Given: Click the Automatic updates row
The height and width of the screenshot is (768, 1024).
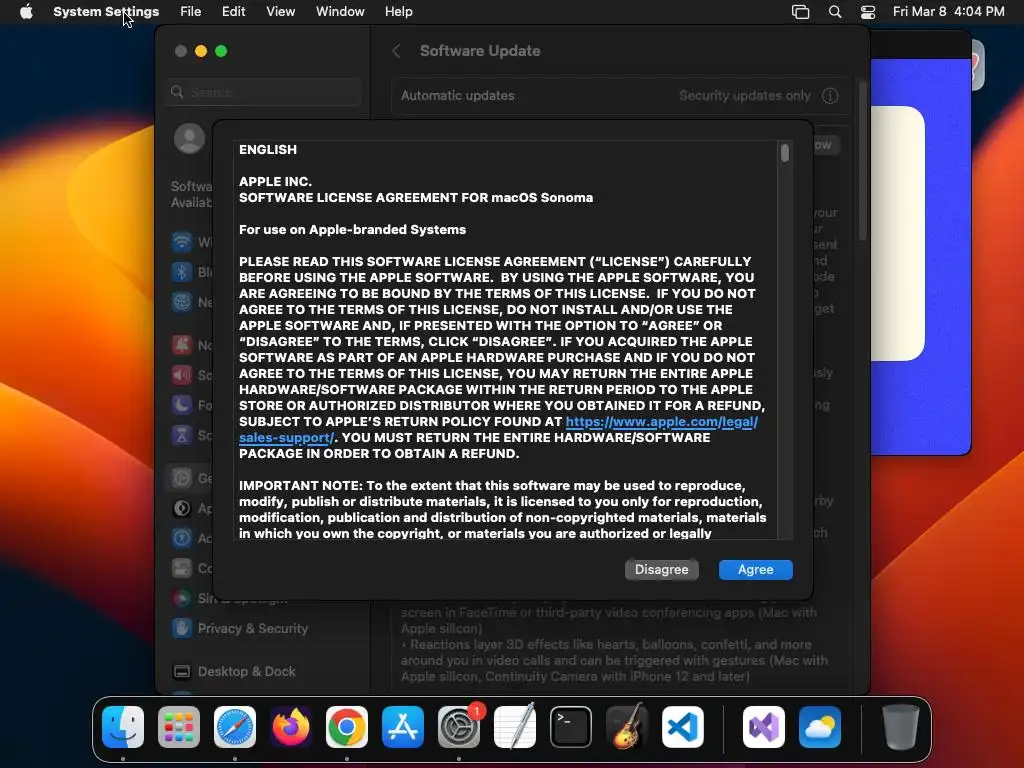Looking at the screenshot, I should (x=620, y=95).
